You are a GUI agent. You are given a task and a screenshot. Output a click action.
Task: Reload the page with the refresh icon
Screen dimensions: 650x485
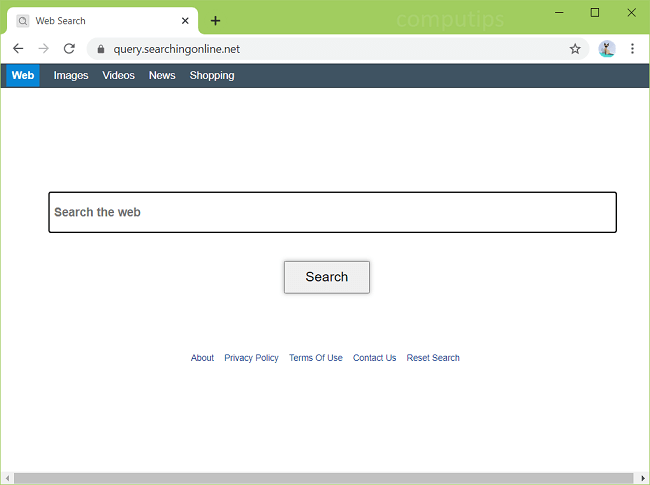click(x=69, y=48)
